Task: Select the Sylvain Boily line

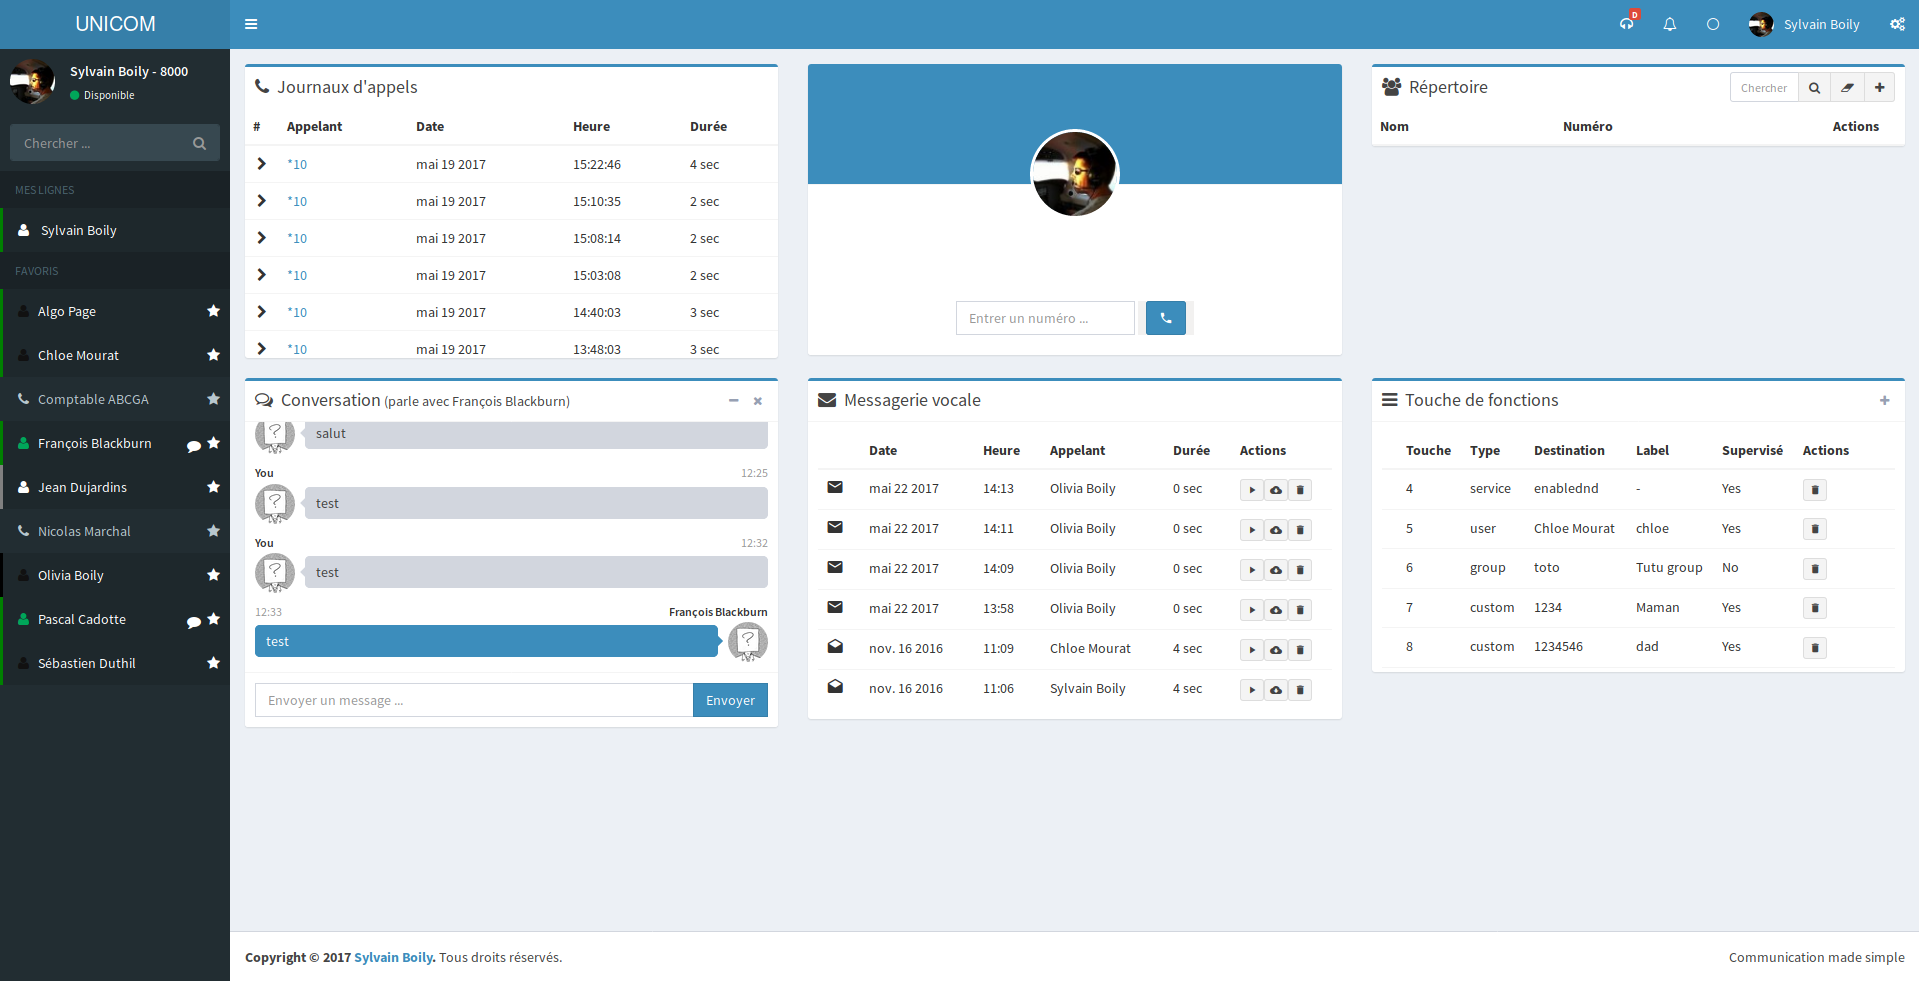Action: [115, 230]
